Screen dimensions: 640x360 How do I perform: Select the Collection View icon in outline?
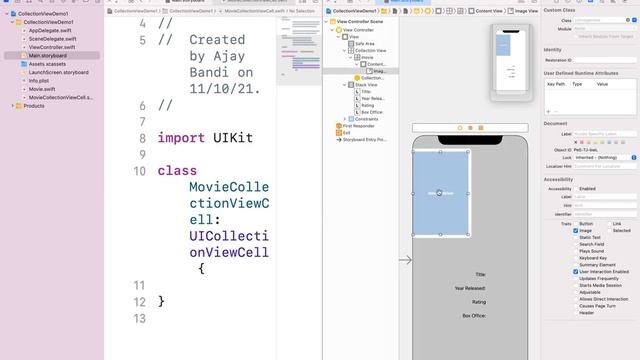pos(351,51)
